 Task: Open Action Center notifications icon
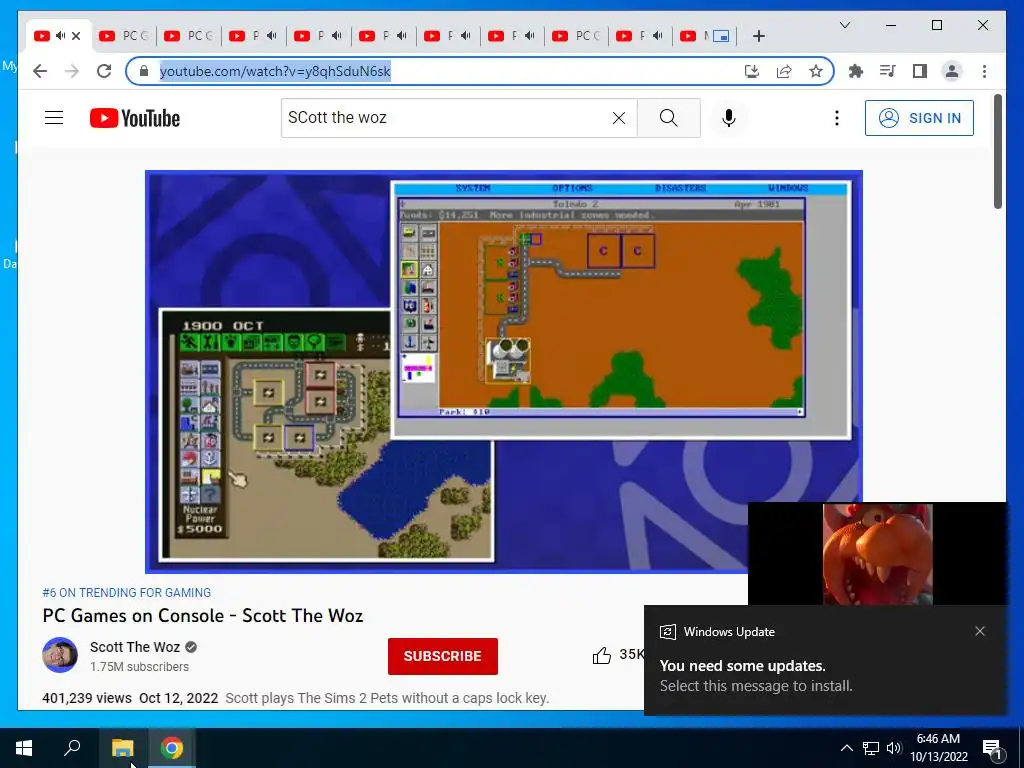coord(992,748)
